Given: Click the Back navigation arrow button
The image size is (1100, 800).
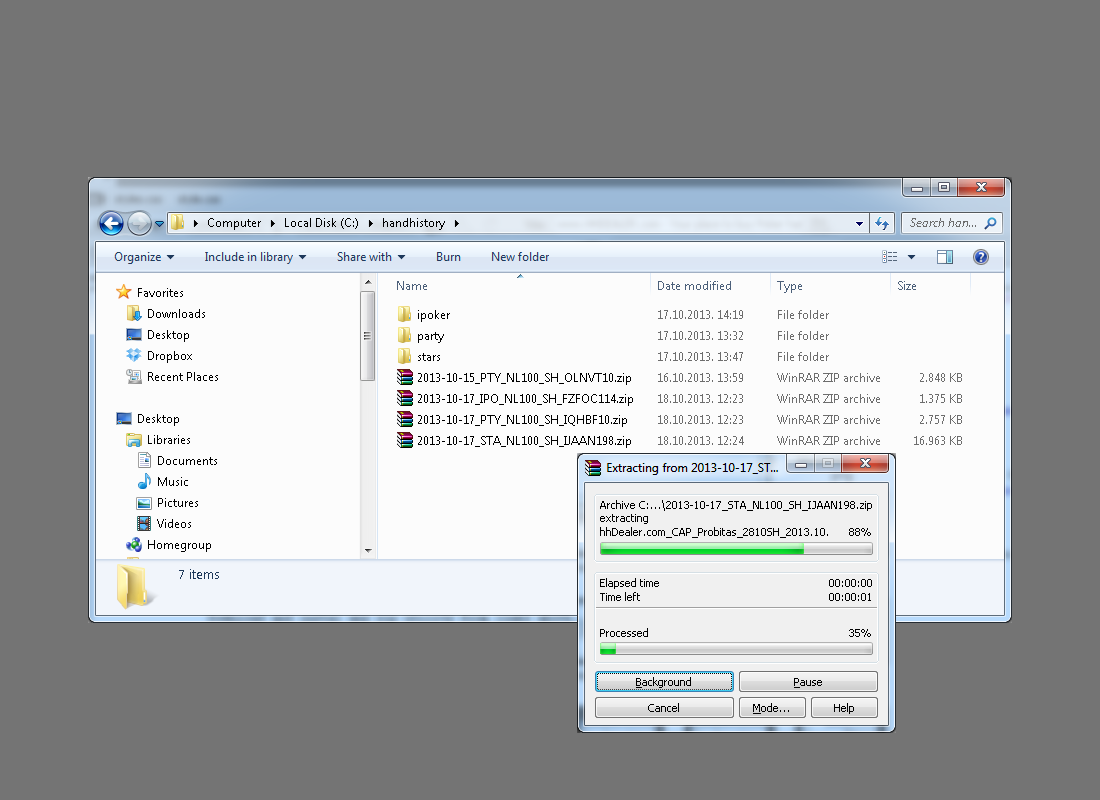Looking at the screenshot, I should click(111, 223).
